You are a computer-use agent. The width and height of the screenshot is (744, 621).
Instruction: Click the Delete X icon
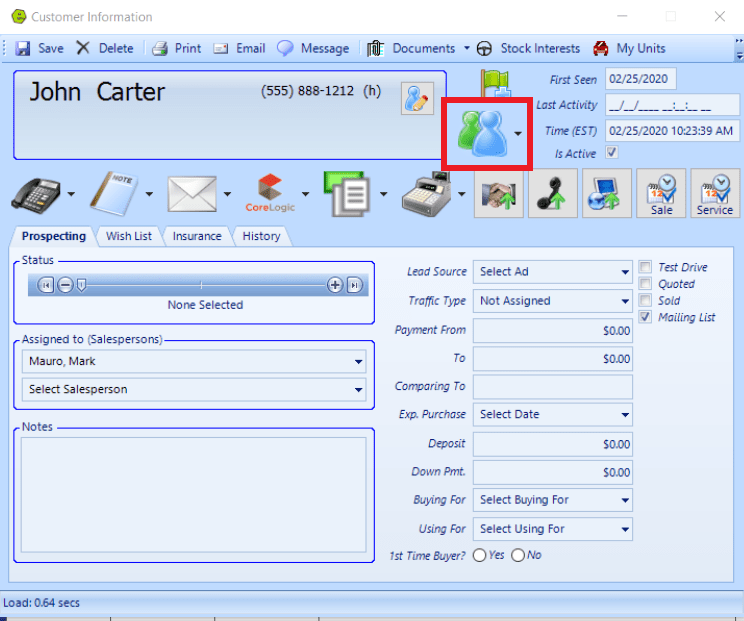point(83,48)
